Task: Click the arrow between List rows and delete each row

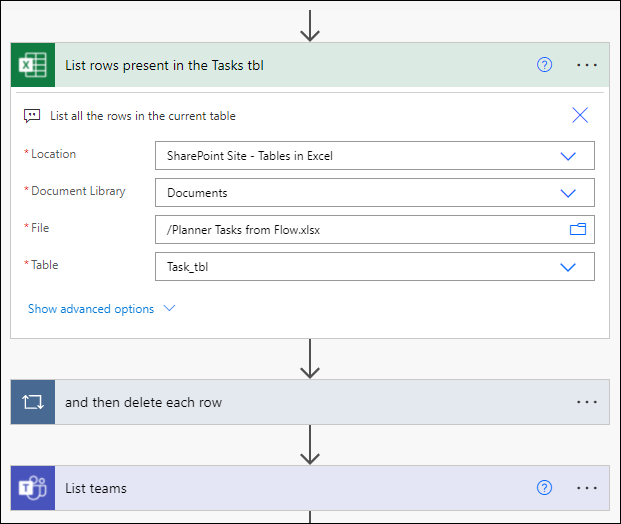Action: click(310, 358)
